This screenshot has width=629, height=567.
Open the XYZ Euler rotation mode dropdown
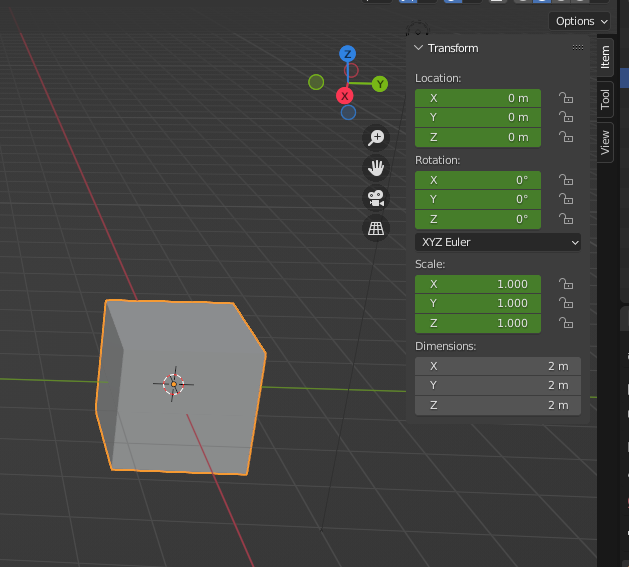coord(498,242)
